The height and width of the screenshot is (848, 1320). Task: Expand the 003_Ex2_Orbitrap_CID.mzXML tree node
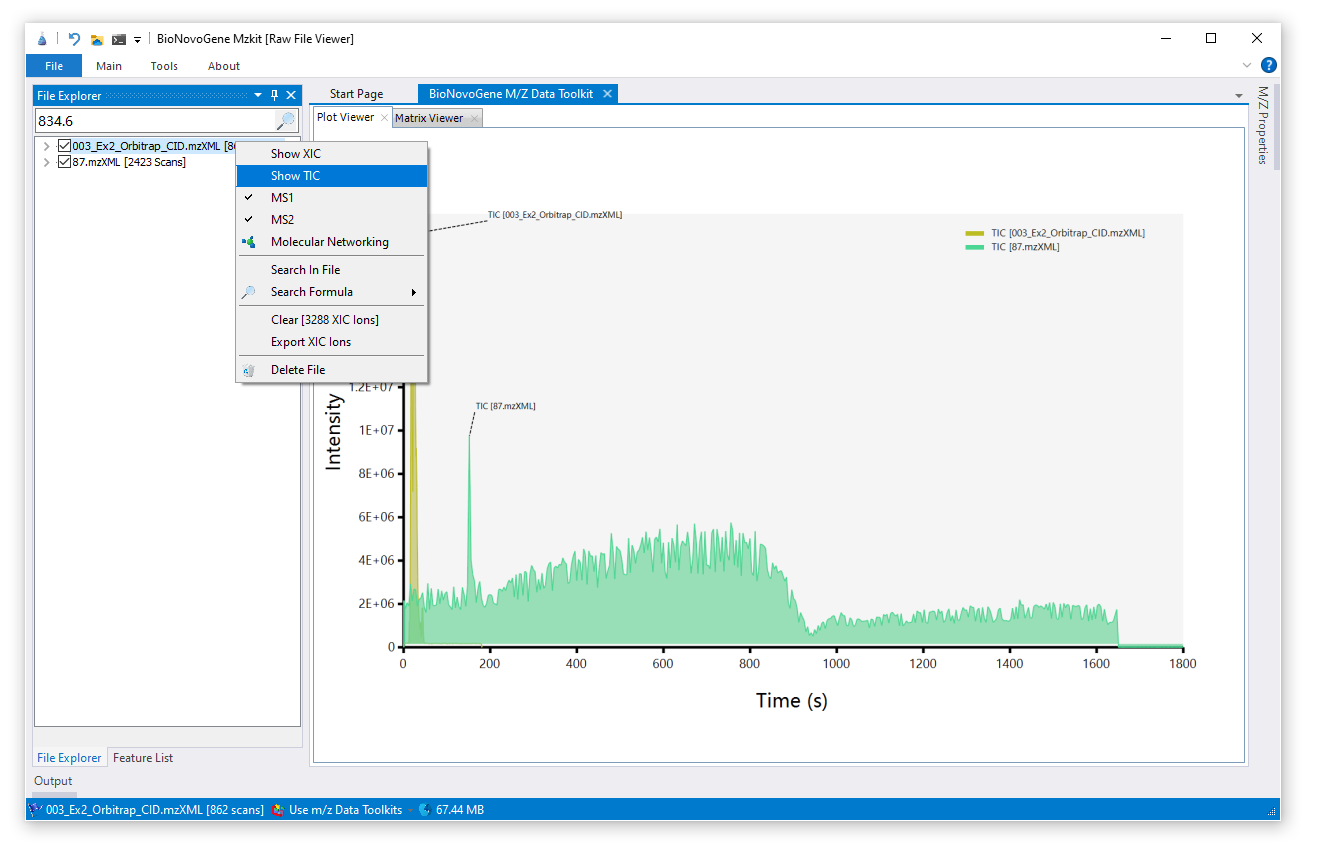click(46, 146)
